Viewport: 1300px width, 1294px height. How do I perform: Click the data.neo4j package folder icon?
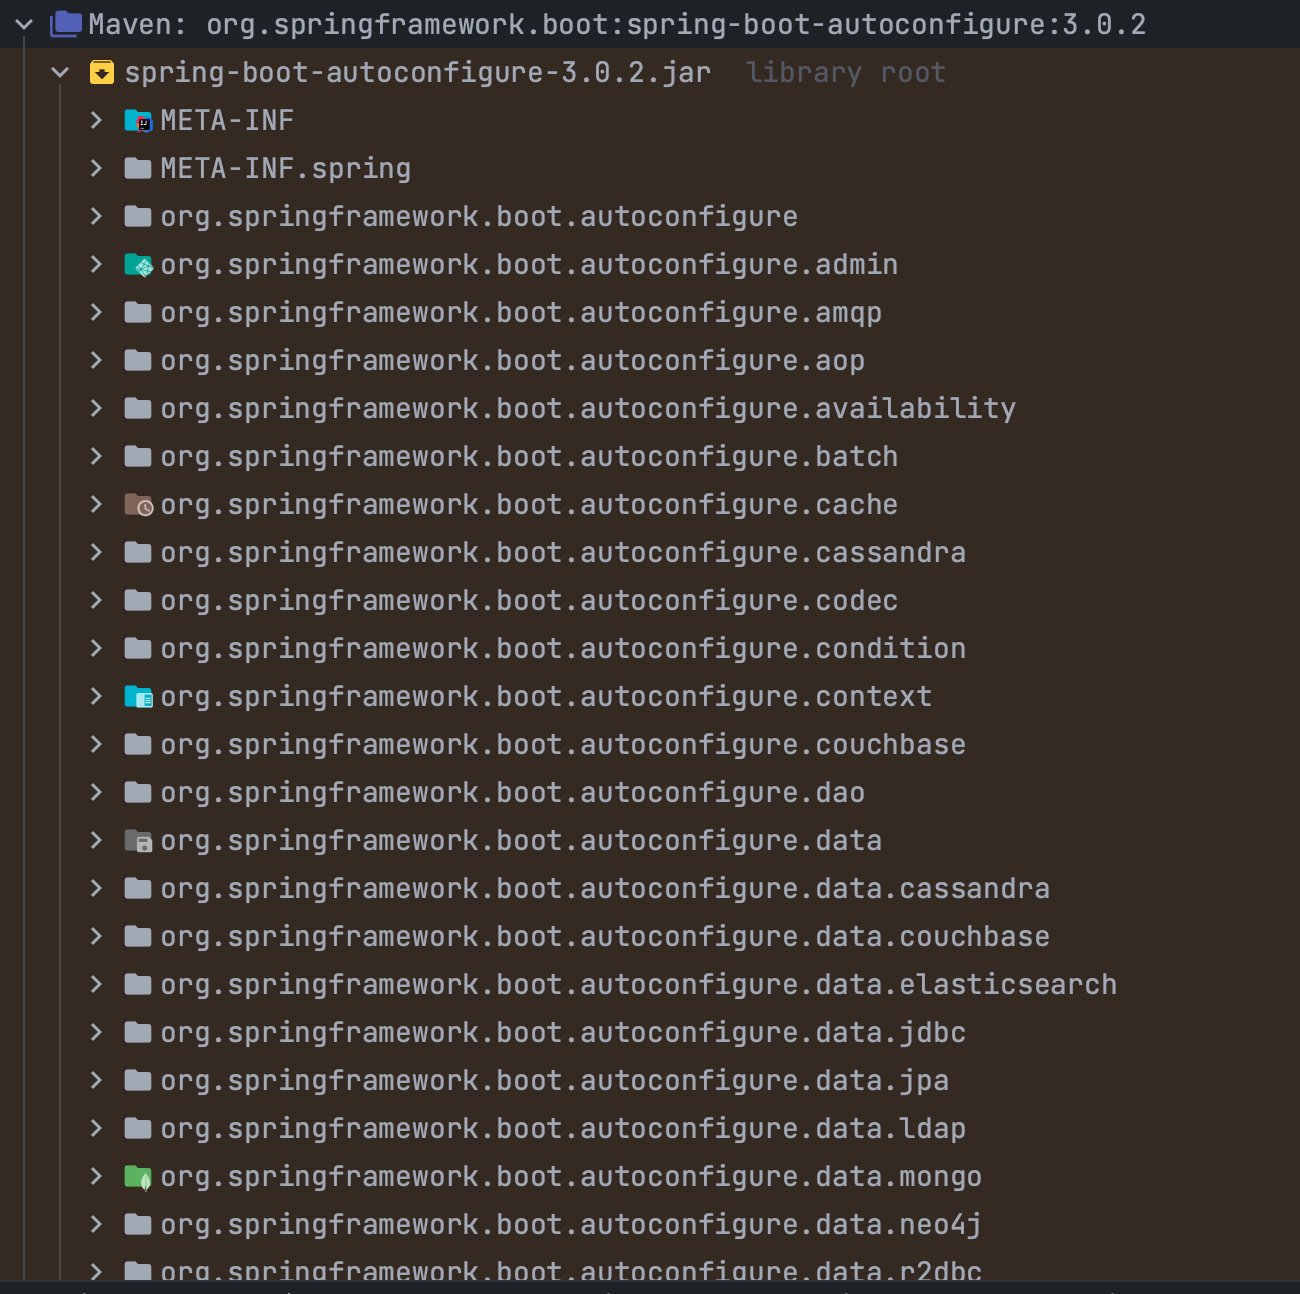[138, 1224]
